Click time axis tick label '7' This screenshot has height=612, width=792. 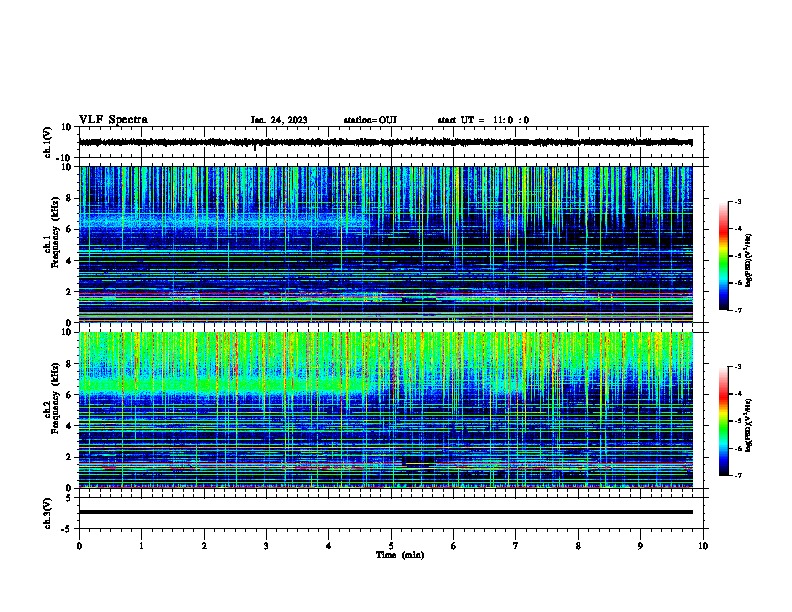click(516, 546)
